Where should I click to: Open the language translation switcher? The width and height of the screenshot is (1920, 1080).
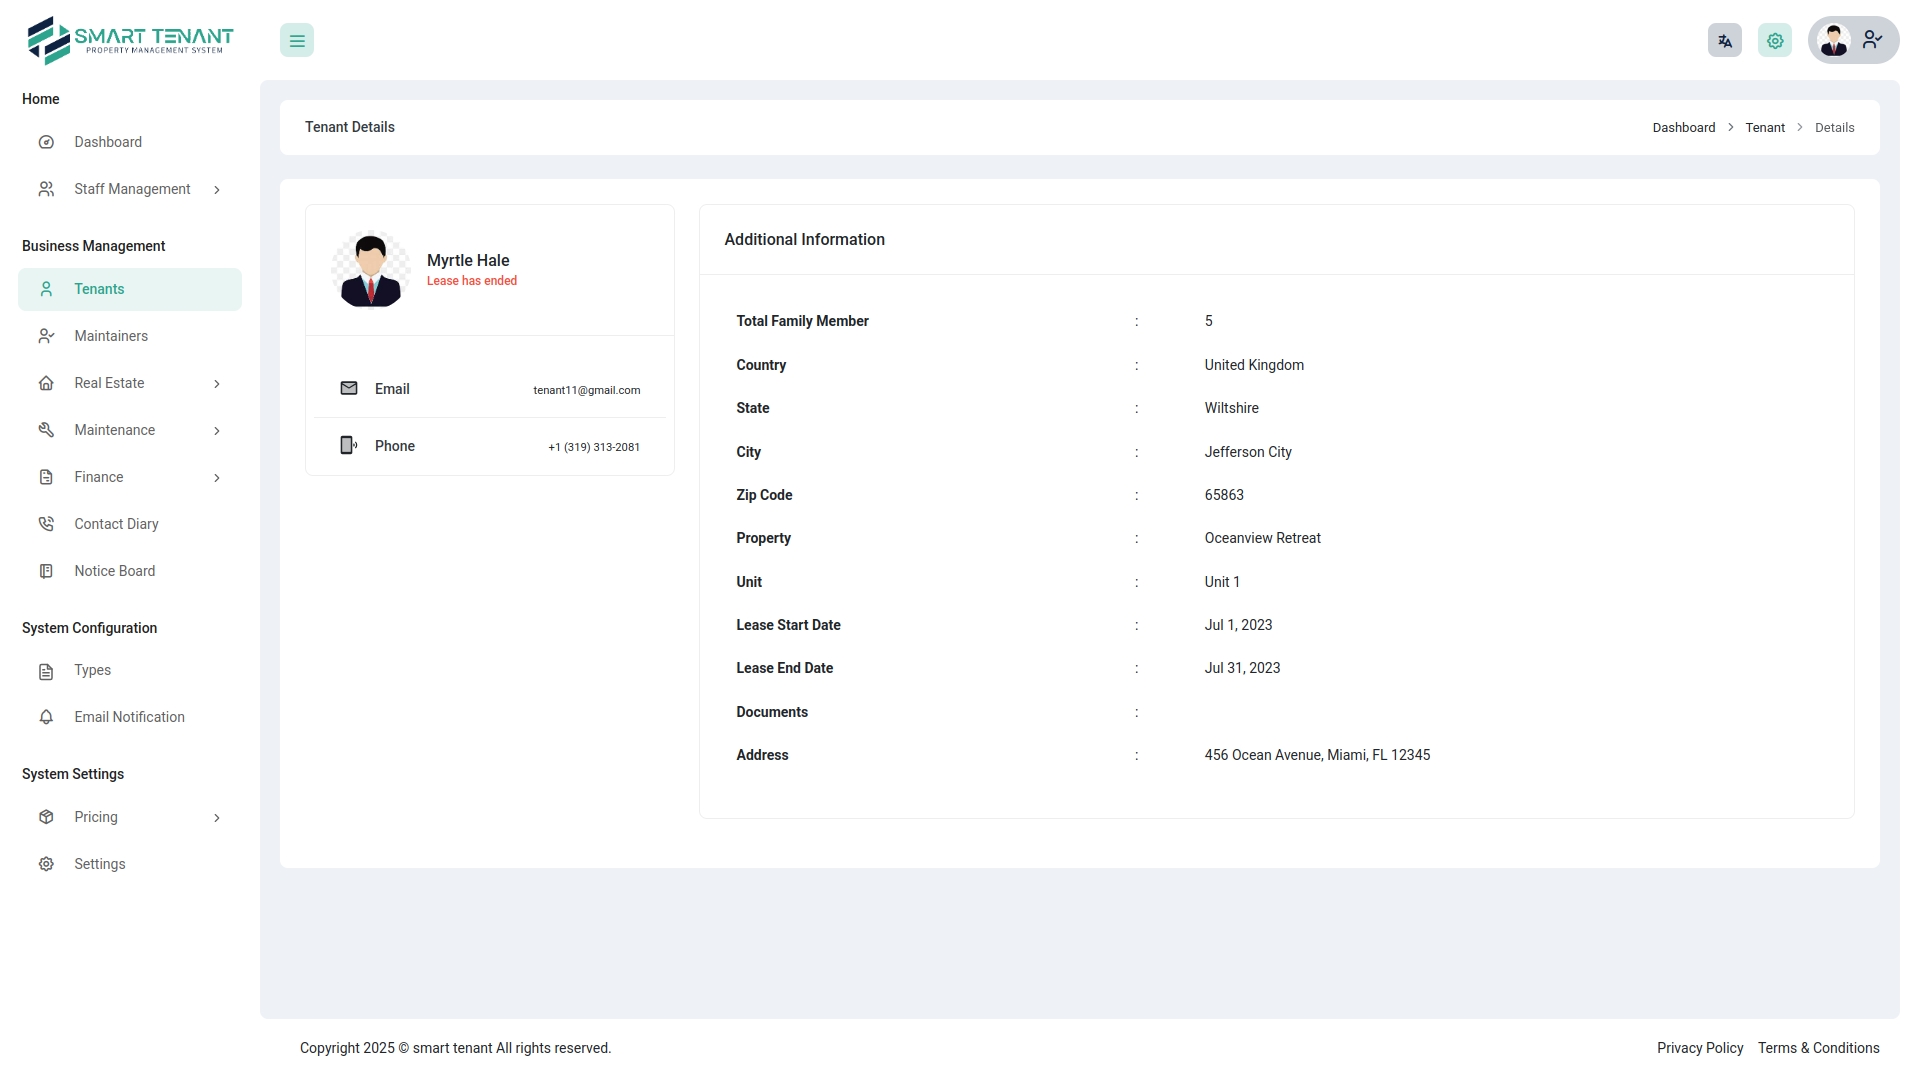[1724, 40]
